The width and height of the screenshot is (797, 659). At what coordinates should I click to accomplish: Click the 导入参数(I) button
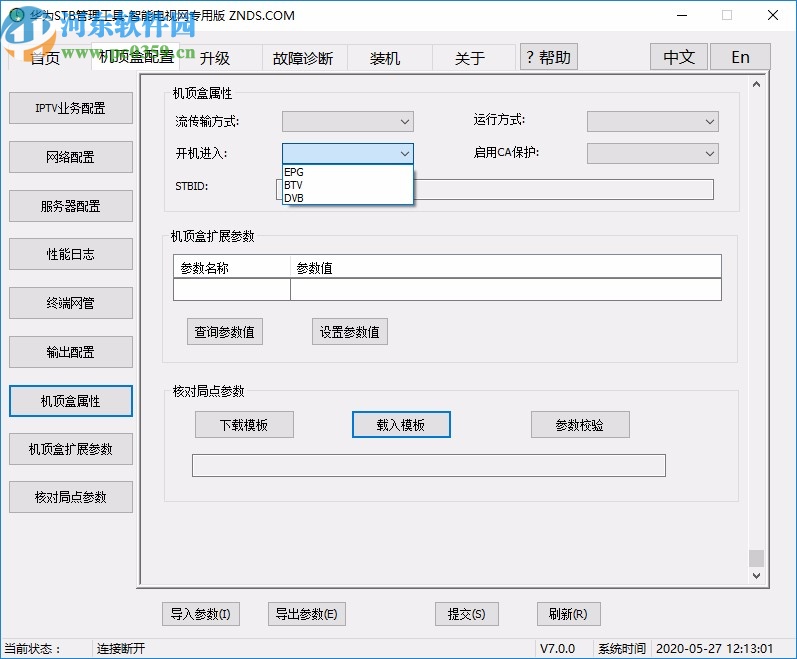[x=201, y=614]
